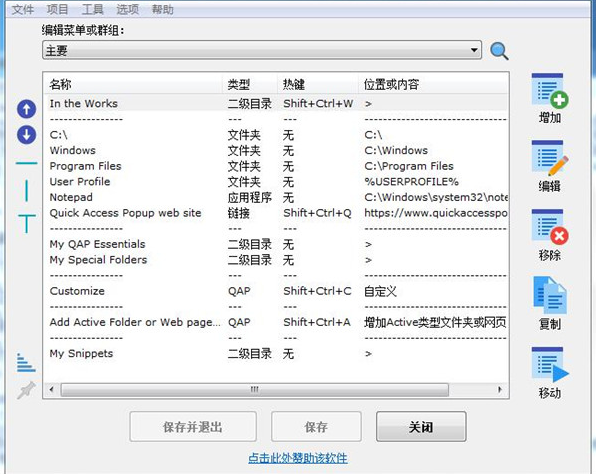
Task: Add a horizontal separator line
Action: tap(26, 163)
